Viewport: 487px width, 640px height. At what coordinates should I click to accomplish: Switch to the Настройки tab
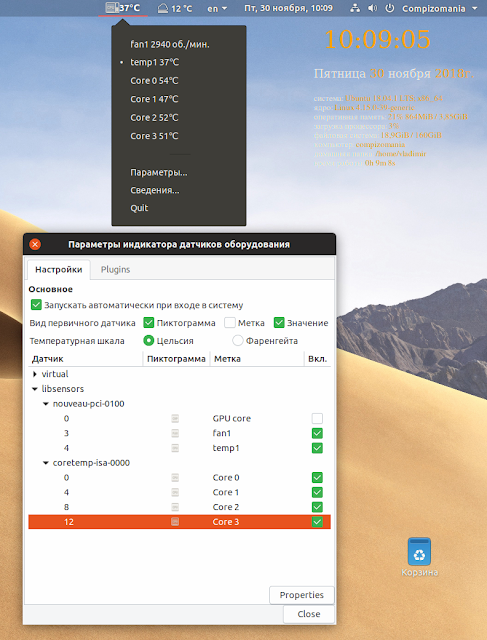[58, 269]
